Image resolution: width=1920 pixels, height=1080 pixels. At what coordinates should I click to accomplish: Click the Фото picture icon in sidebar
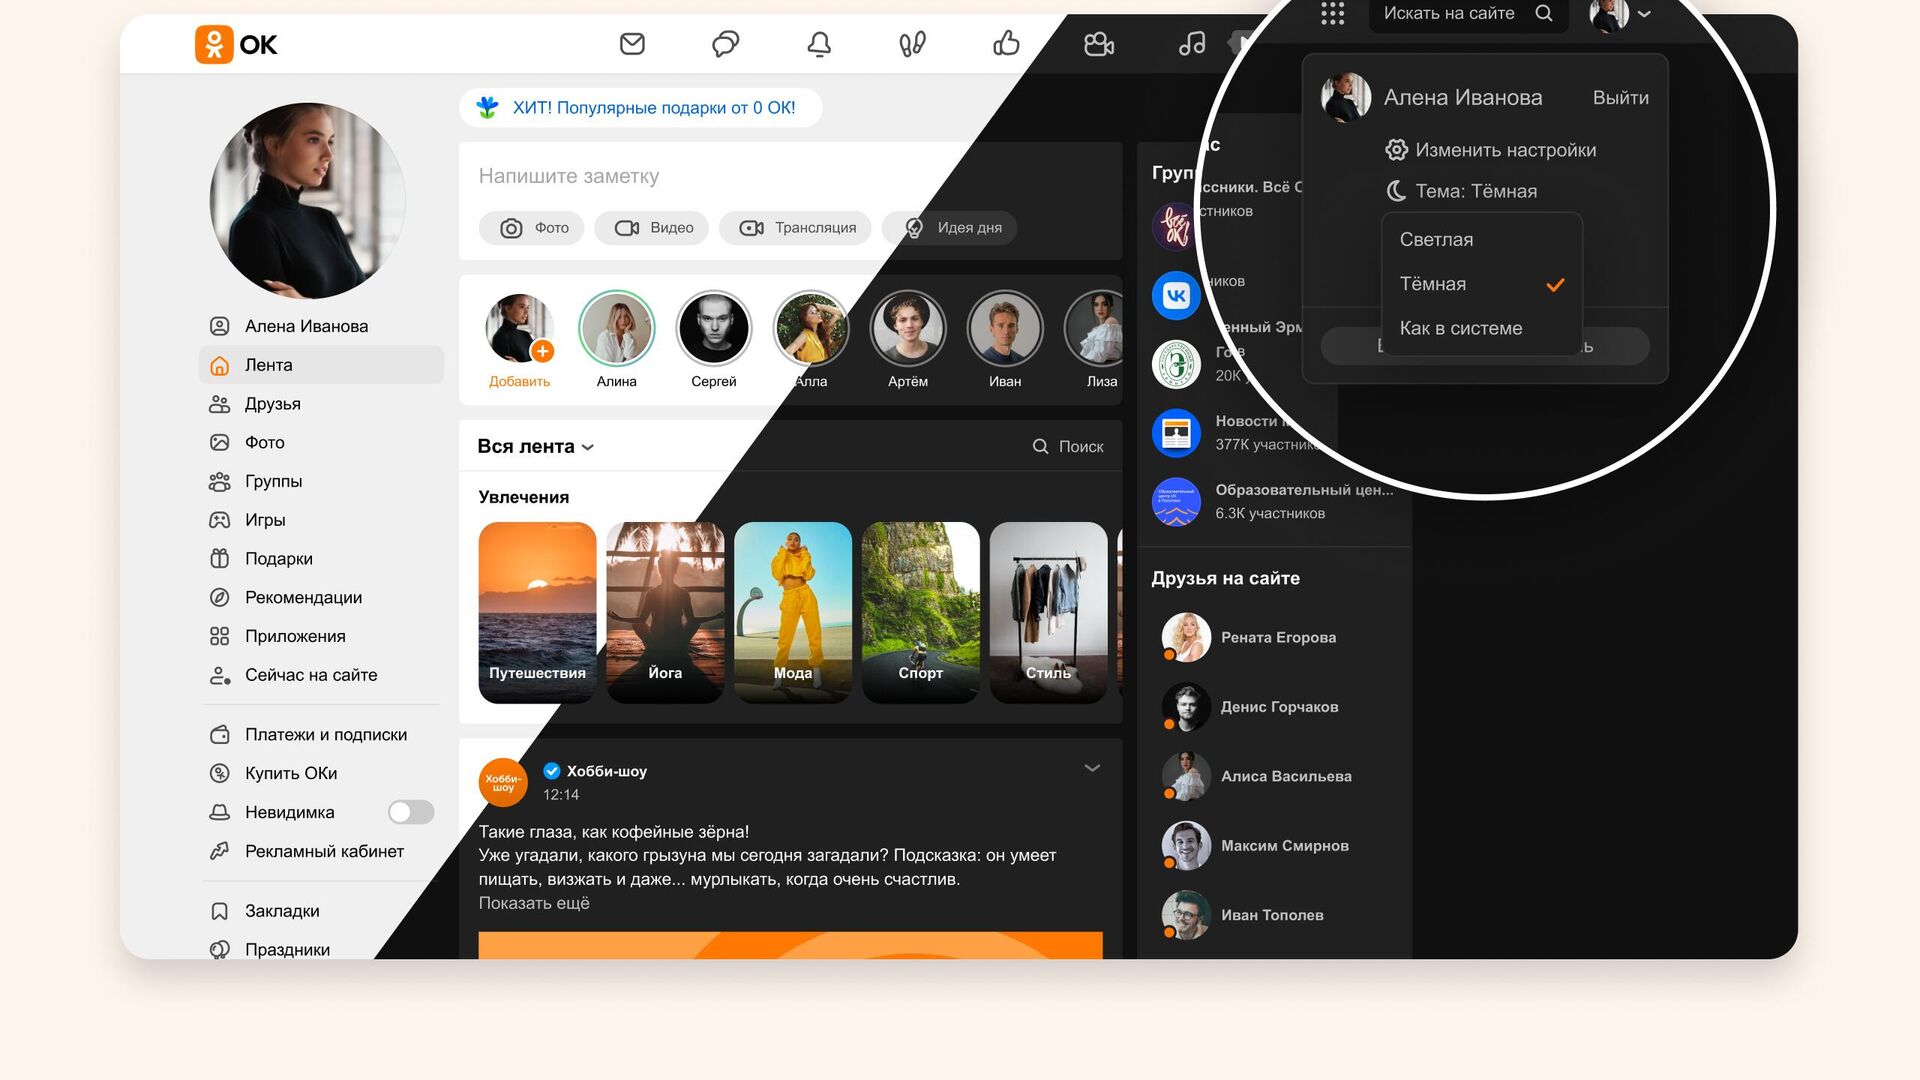(220, 442)
